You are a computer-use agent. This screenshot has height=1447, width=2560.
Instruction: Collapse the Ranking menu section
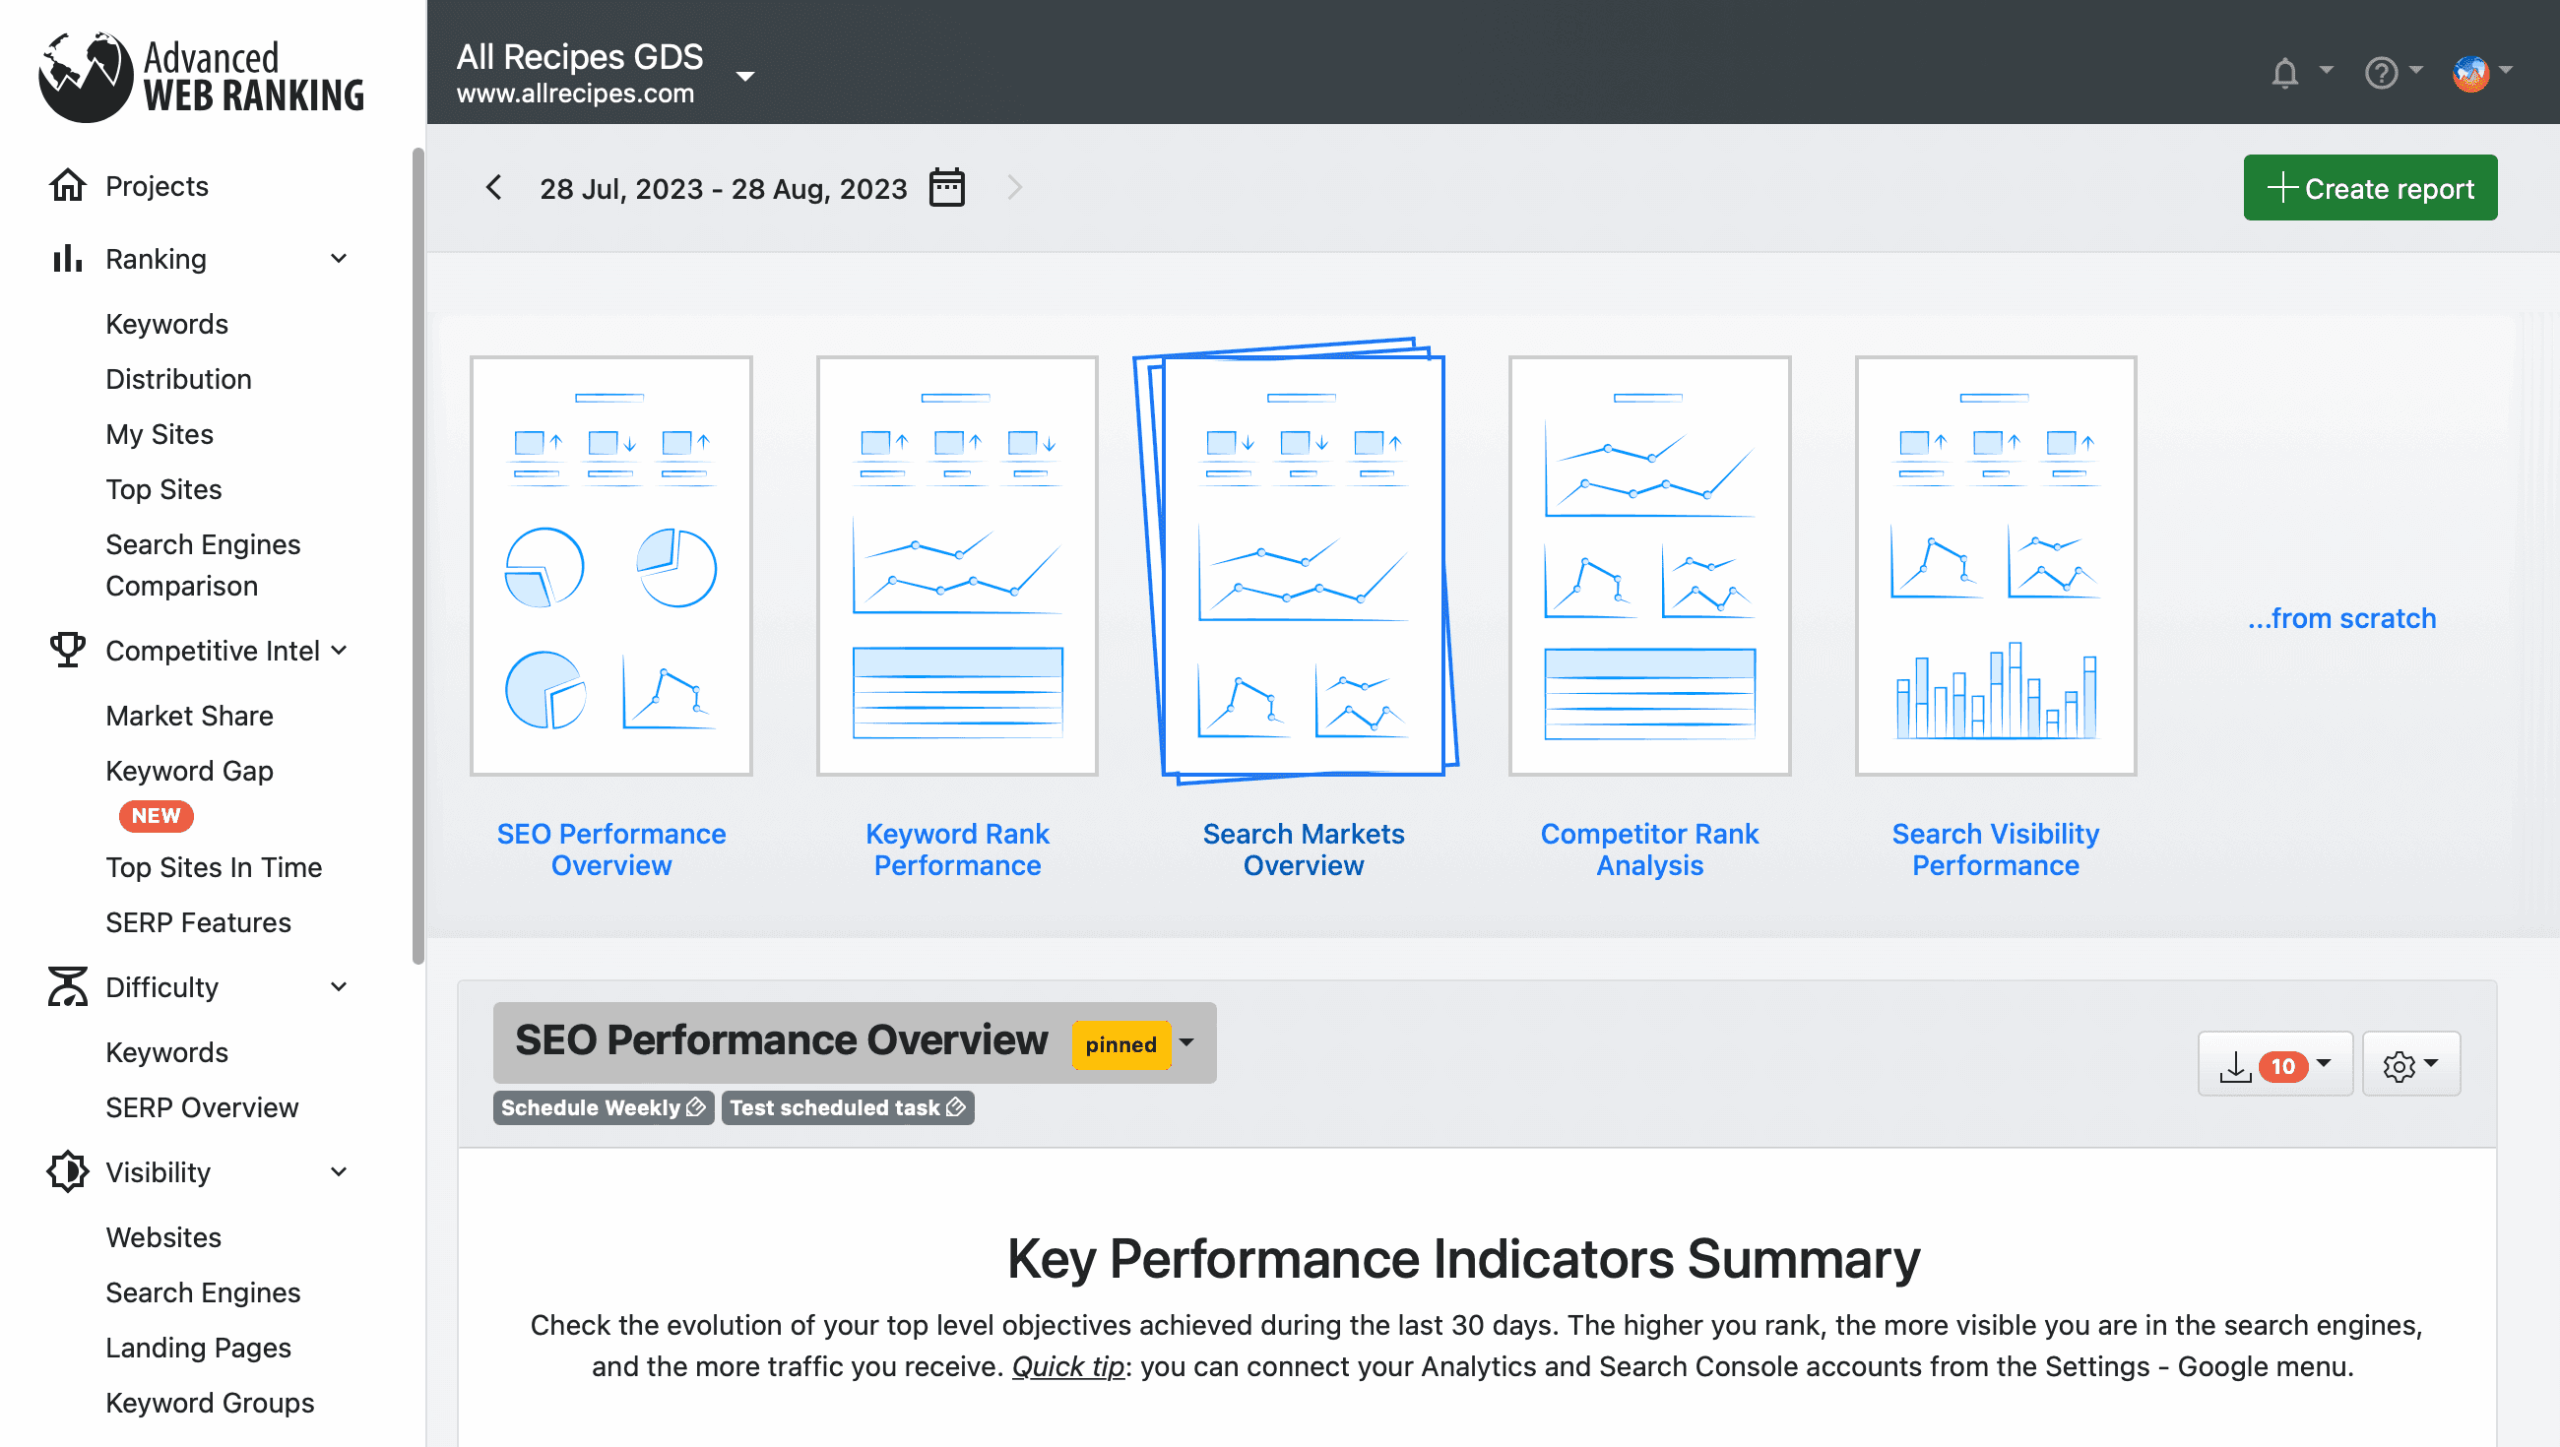(339, 259)
